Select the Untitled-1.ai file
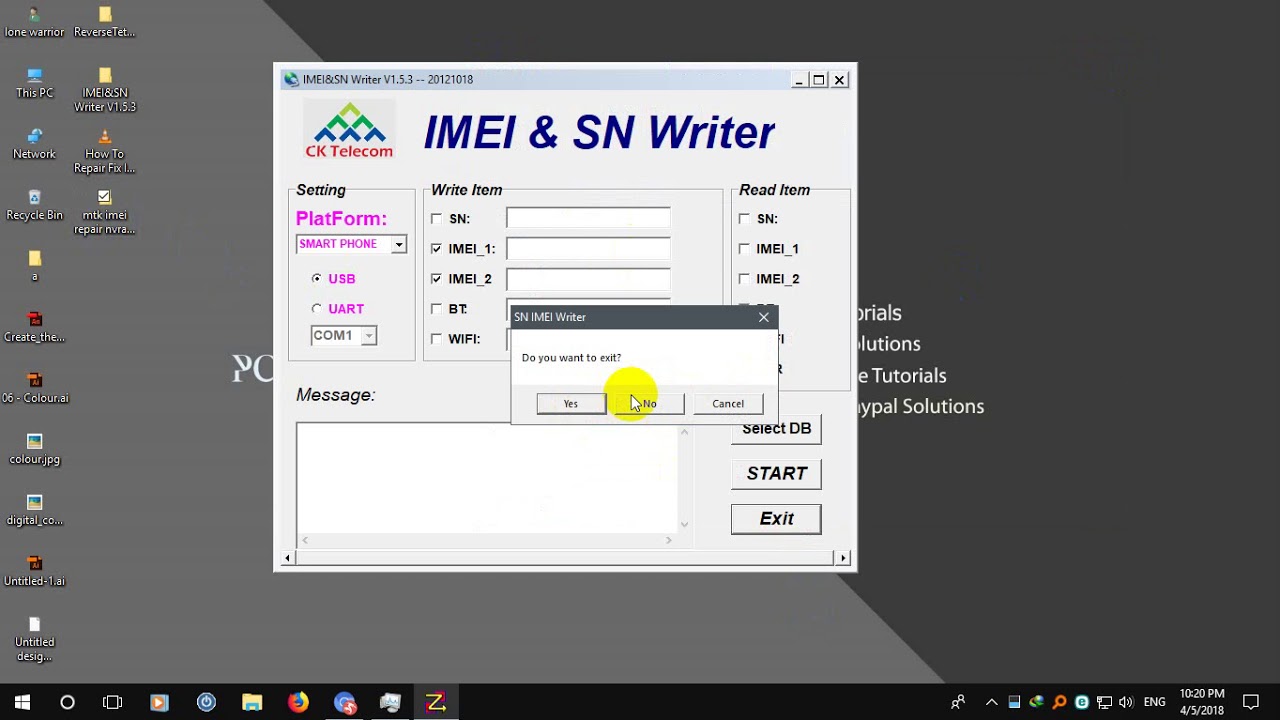The height and width of the screenshot is (720, 1280). 34,571
